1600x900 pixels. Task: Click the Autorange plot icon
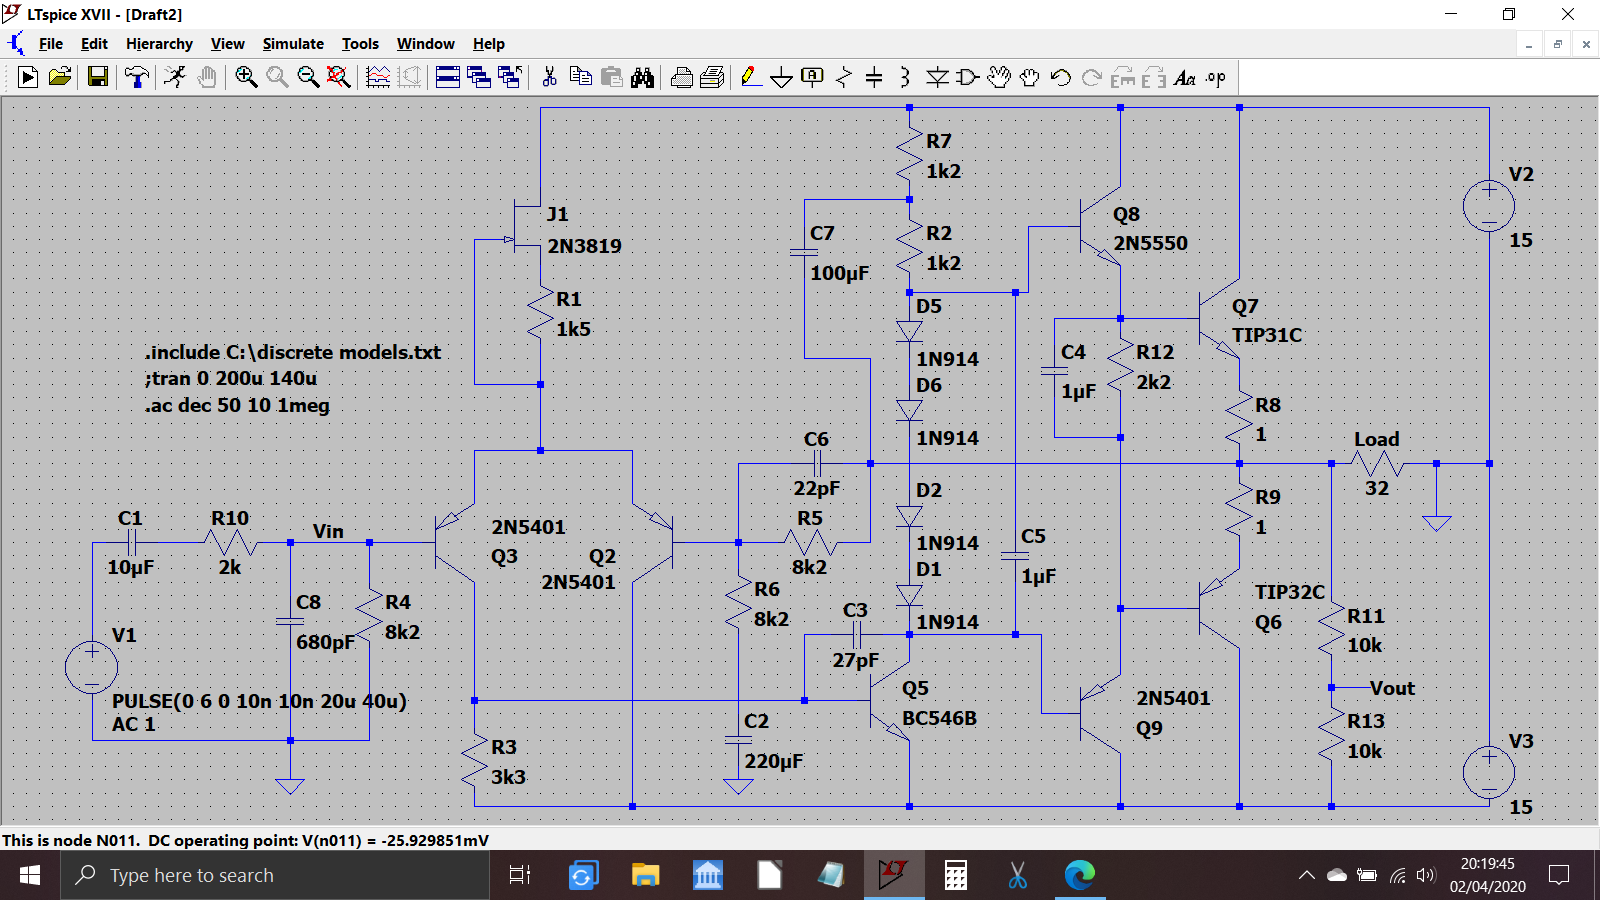click(378, 77)
